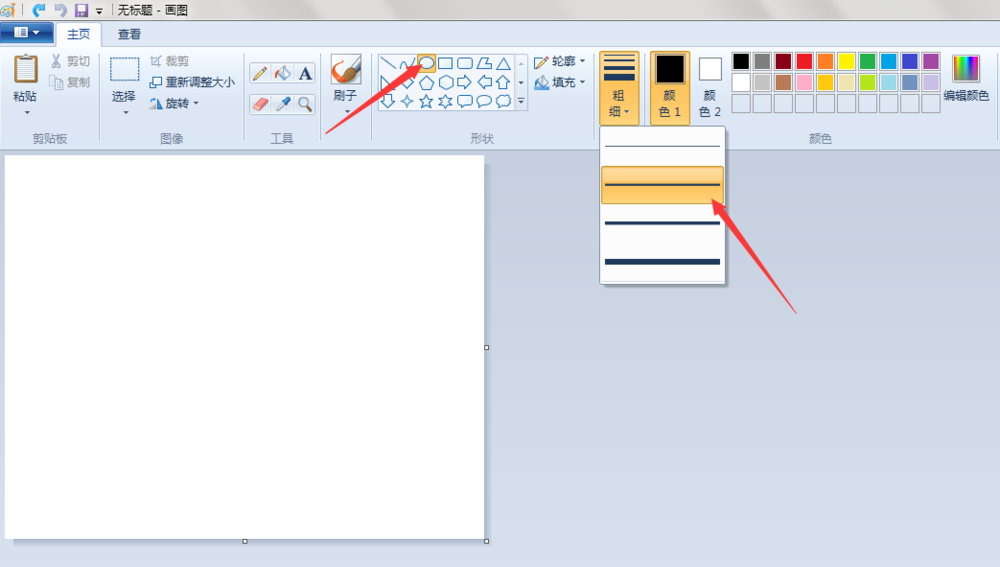Click inside the white drawing canvas

tap(244, 347)
